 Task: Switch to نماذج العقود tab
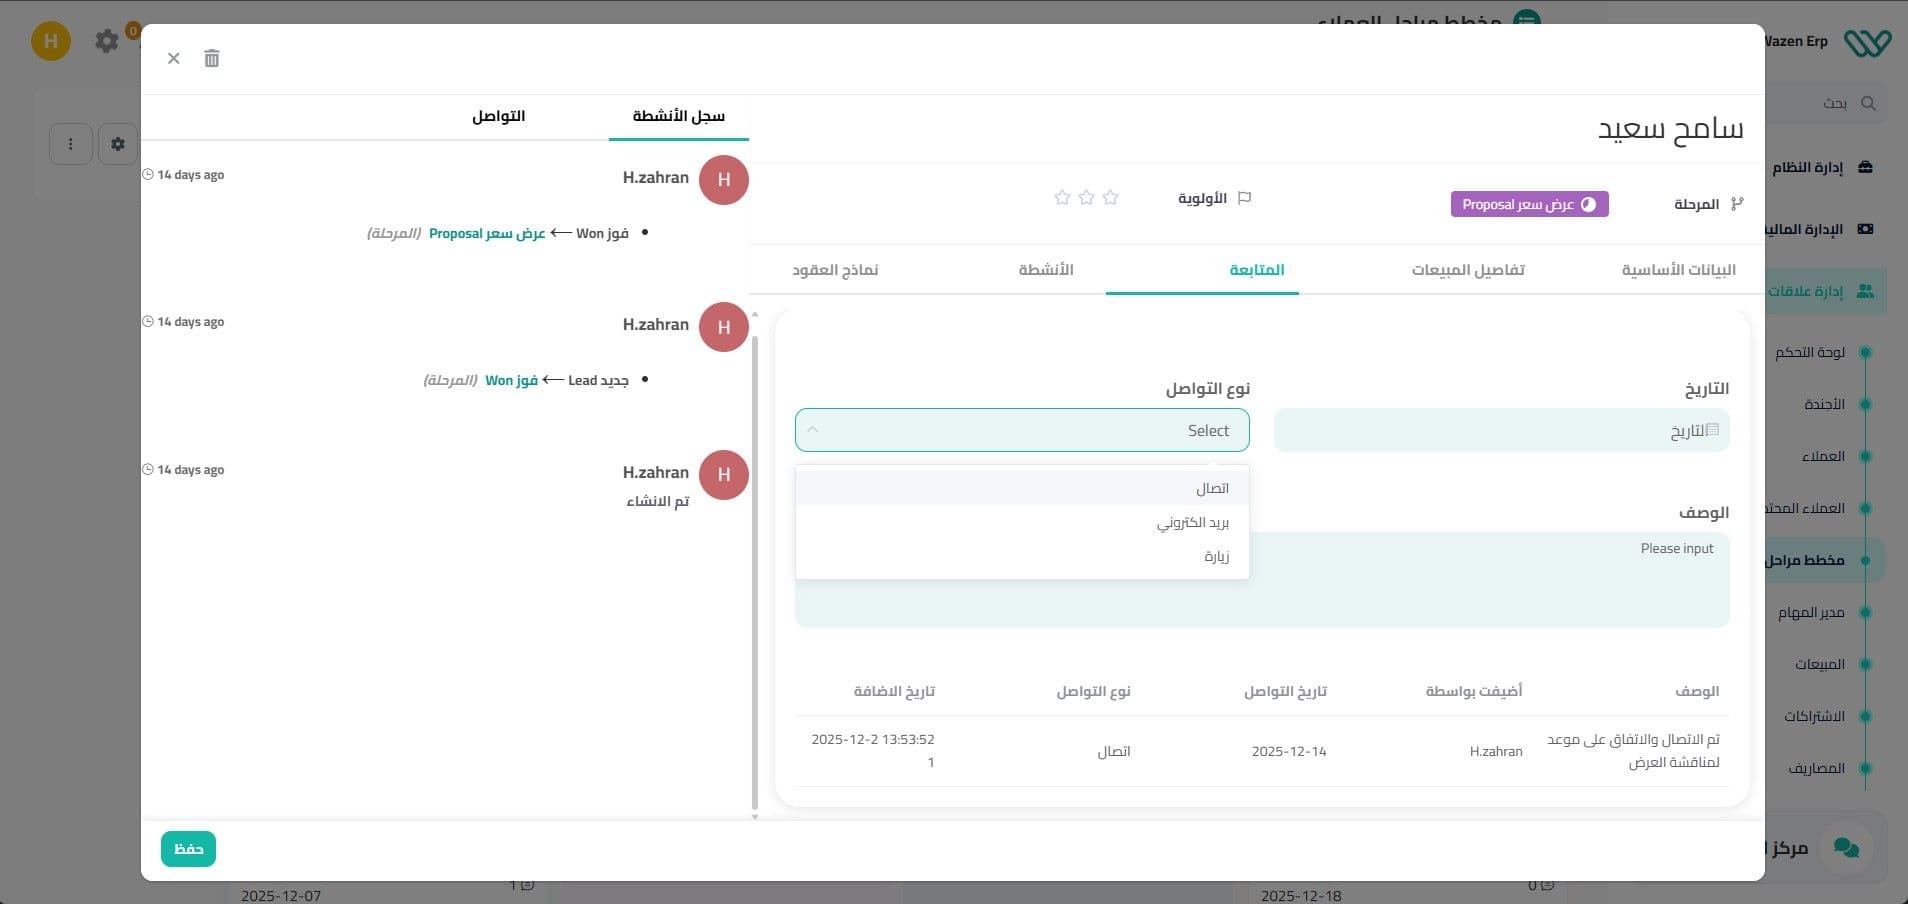coord(835,270)
